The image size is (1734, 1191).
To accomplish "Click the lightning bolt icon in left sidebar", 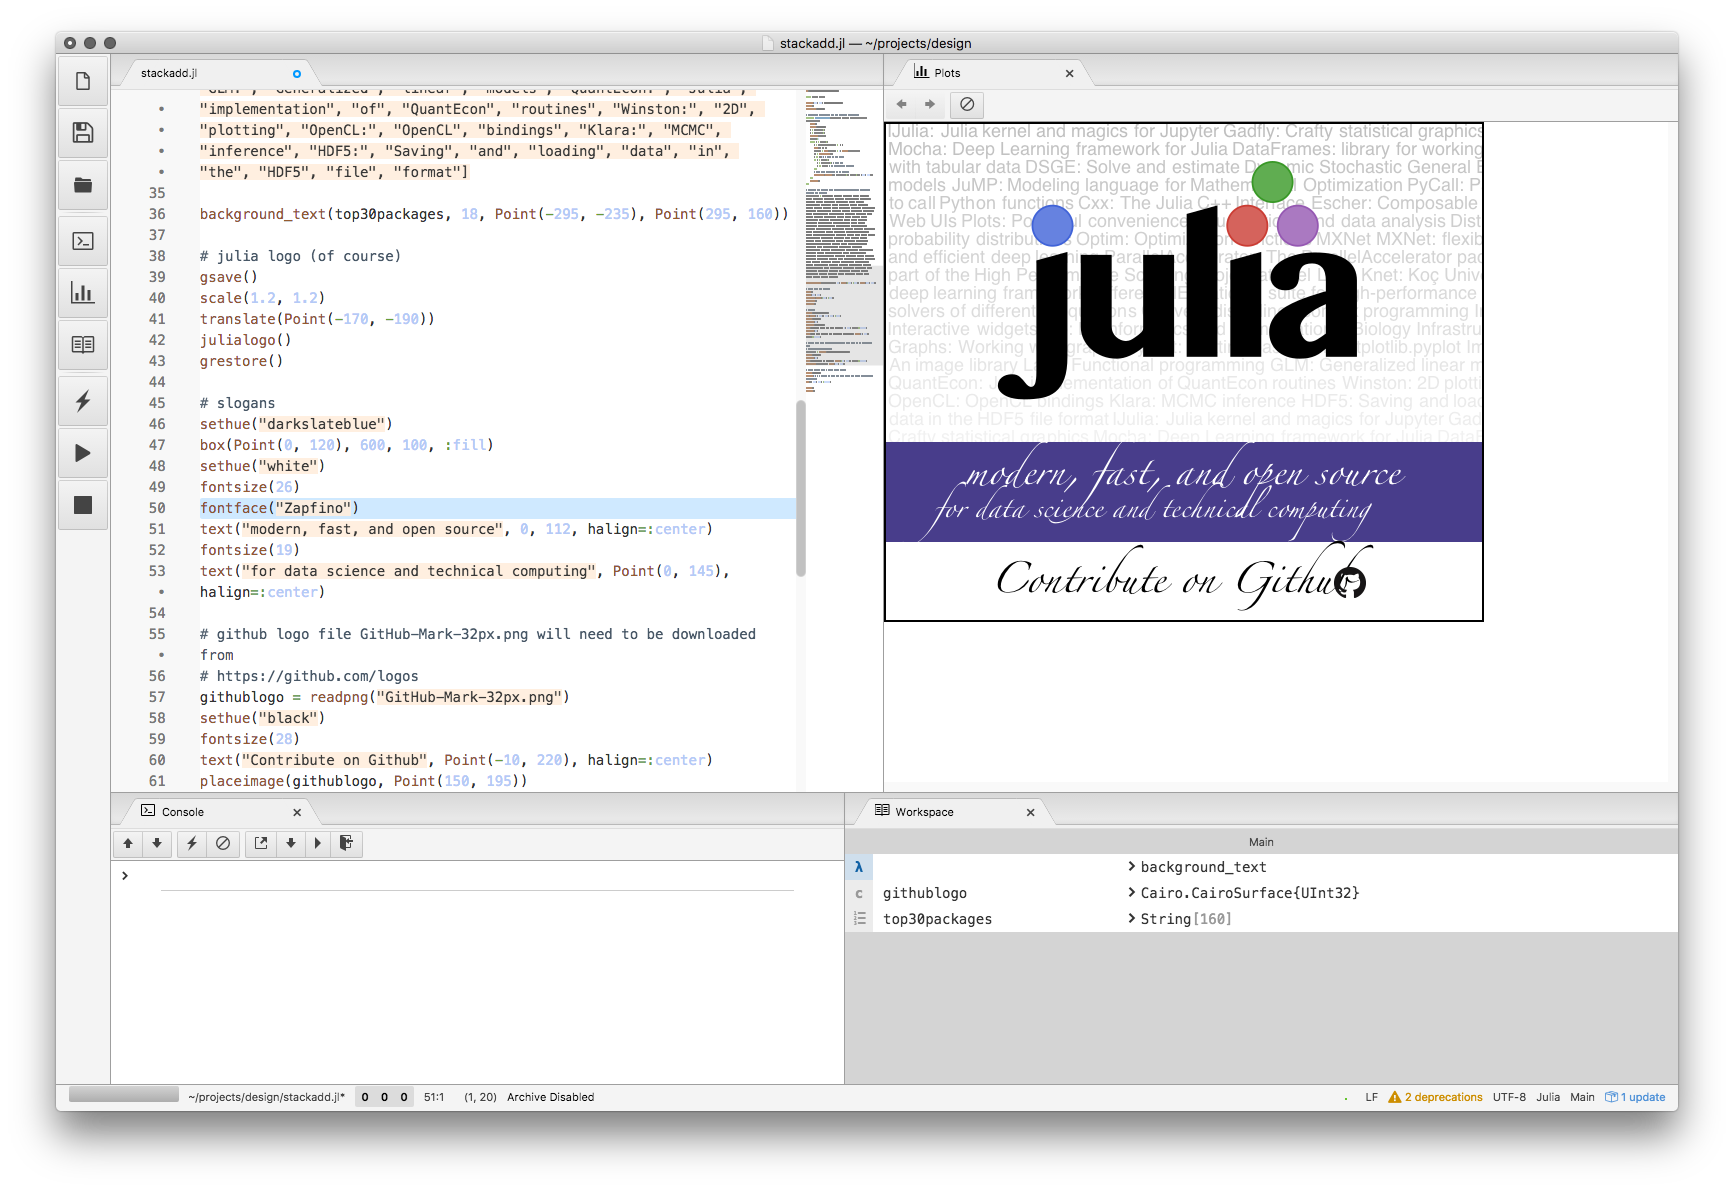I will click(83, 401).
